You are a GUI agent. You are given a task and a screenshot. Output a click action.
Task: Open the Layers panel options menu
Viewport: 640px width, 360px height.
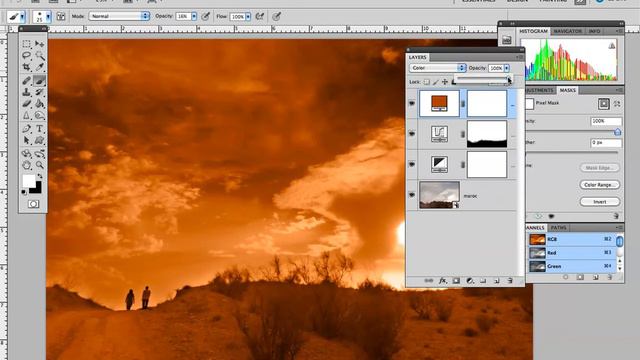[520, 57]
